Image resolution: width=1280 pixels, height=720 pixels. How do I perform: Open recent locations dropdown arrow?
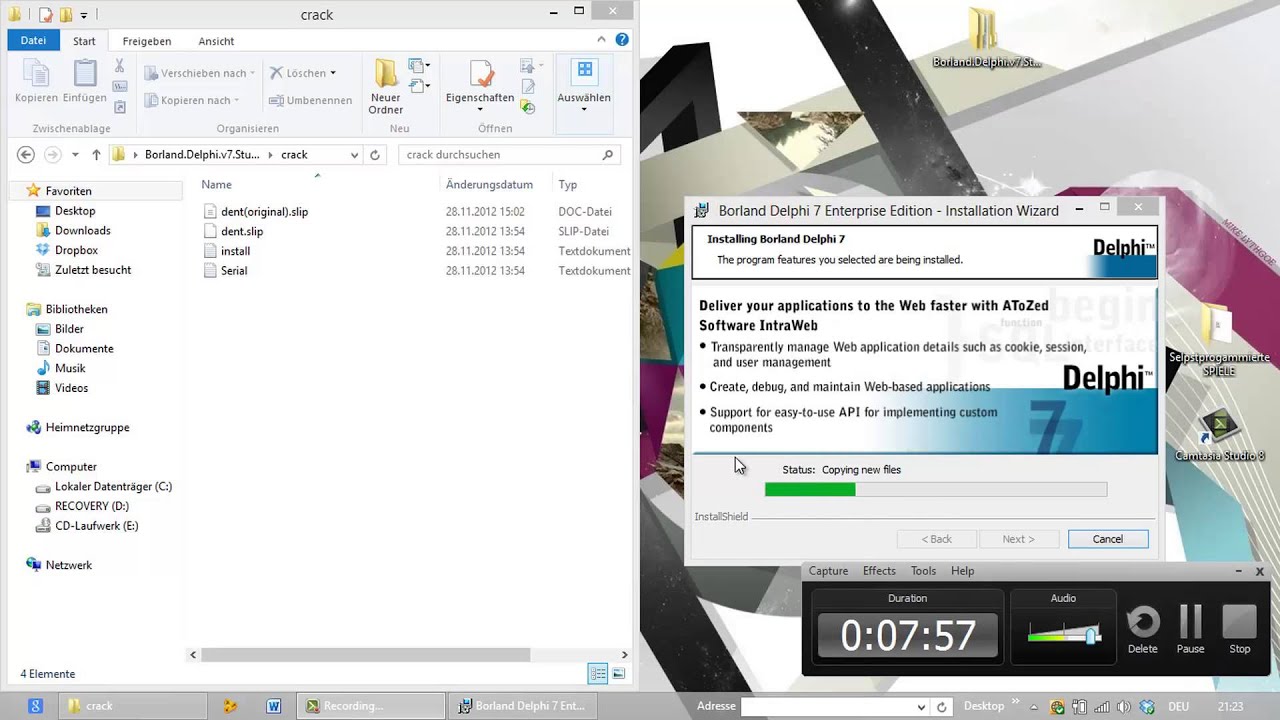pos(75,155)
